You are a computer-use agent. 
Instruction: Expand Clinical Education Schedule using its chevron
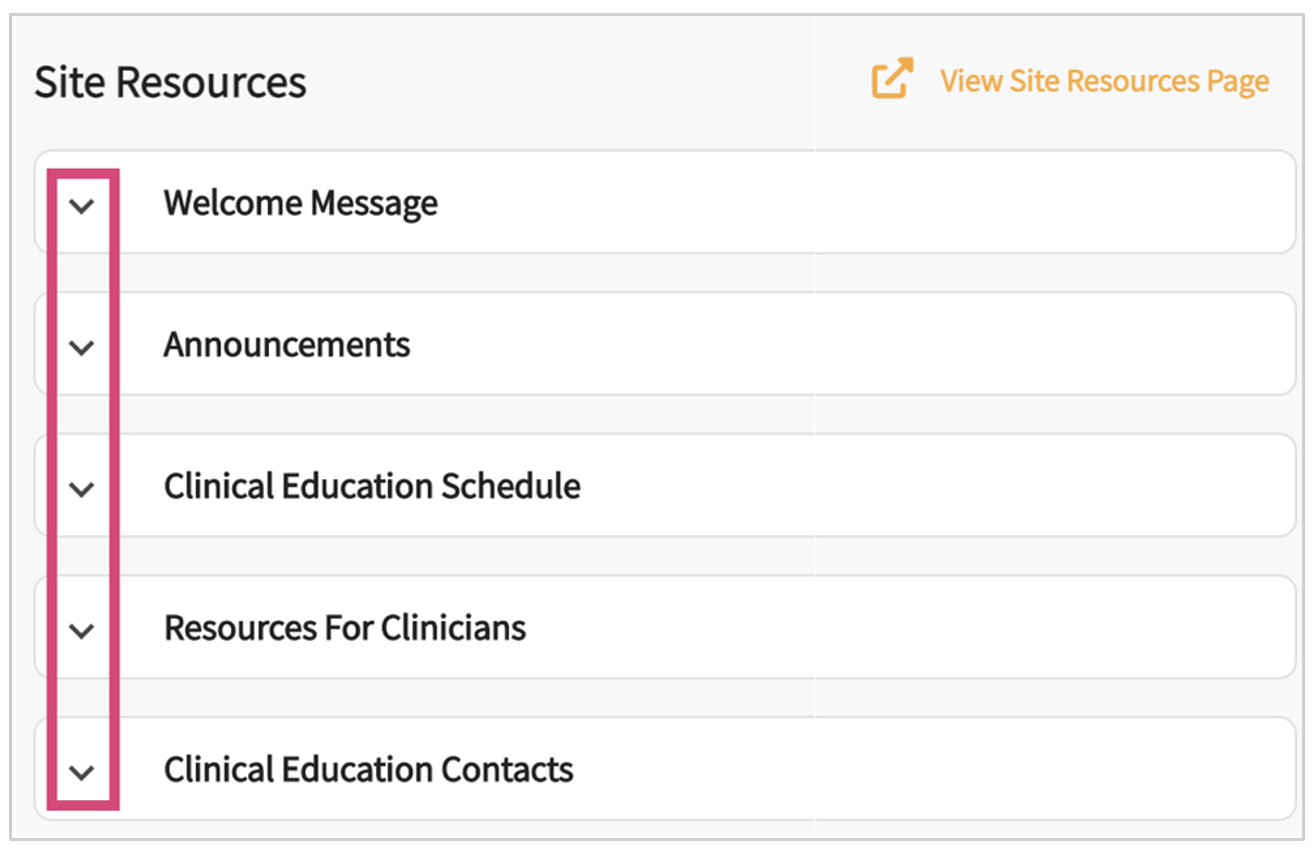[x=82, y=489]
